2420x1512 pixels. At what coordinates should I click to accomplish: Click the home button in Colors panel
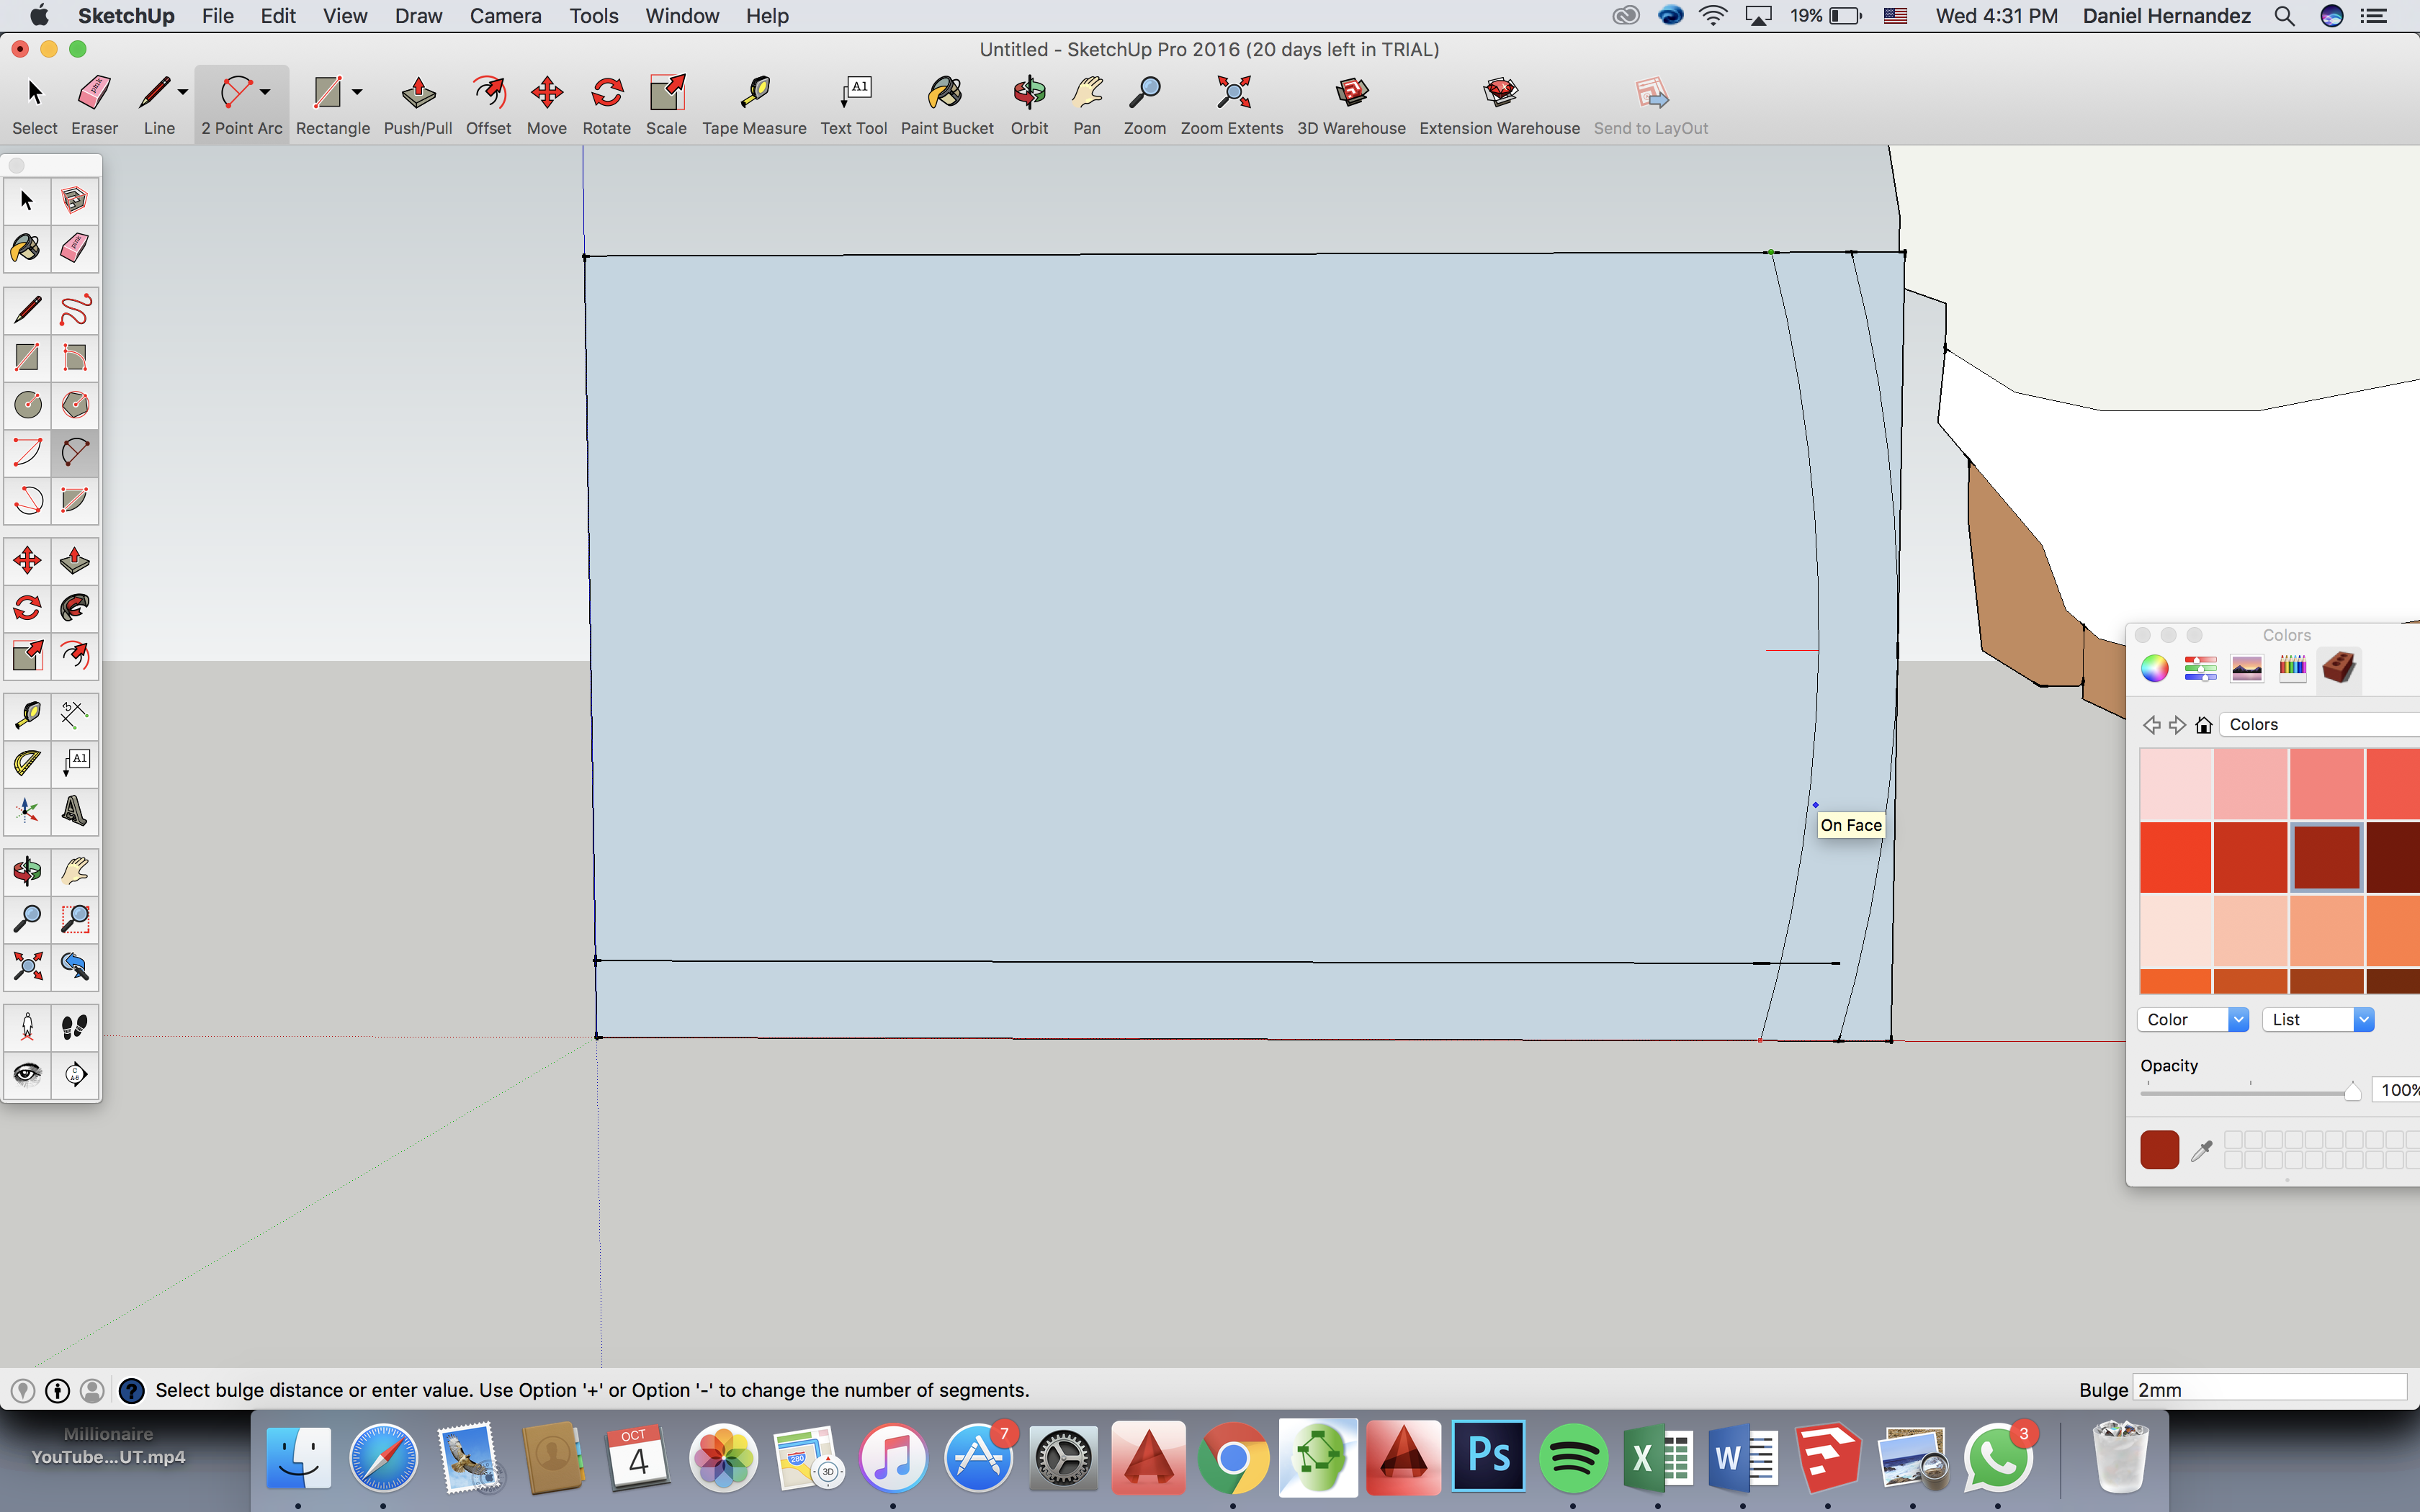tap(2204, 725)
